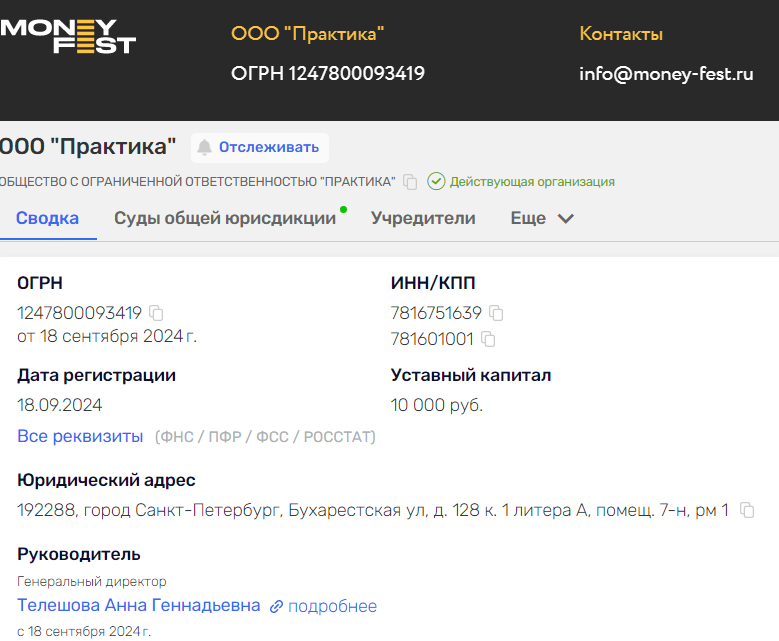The width and height of the screenshot is (779, 641).
Task: Click the bell icon in Отслеживать
Action: point(204,148)
